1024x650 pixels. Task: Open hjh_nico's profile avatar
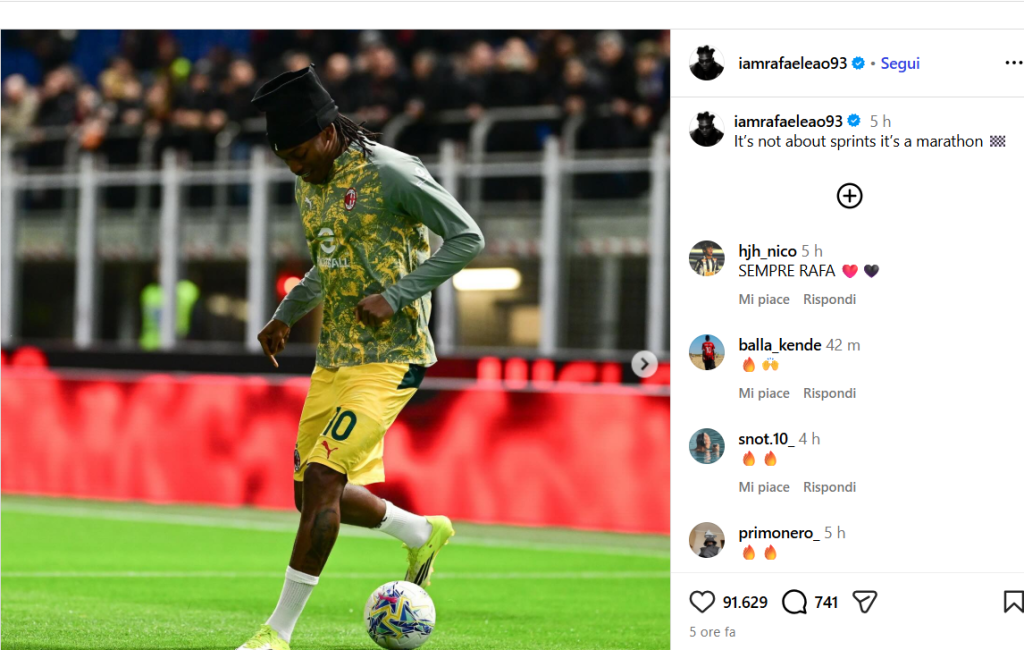[x=707, y=258]
